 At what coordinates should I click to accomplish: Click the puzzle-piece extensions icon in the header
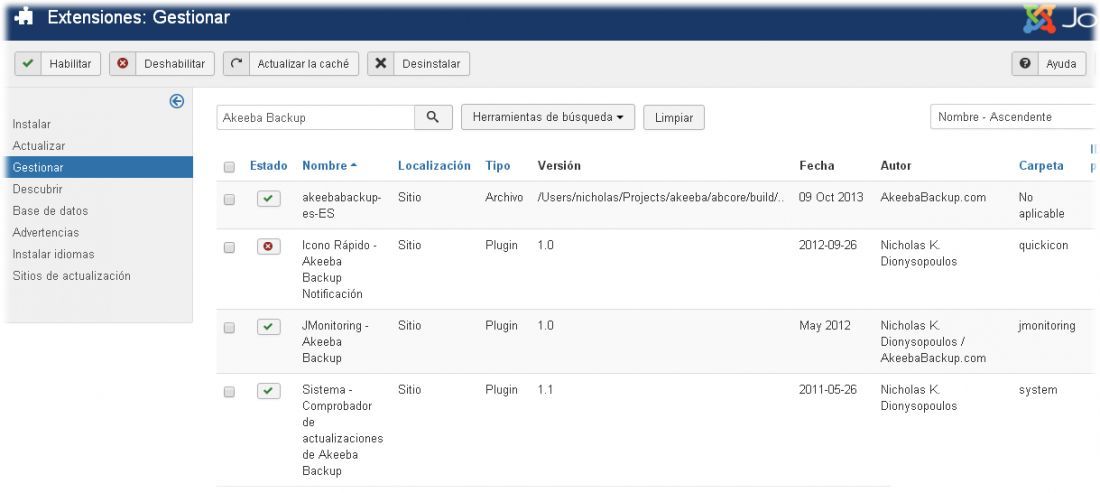click(24, 17)
